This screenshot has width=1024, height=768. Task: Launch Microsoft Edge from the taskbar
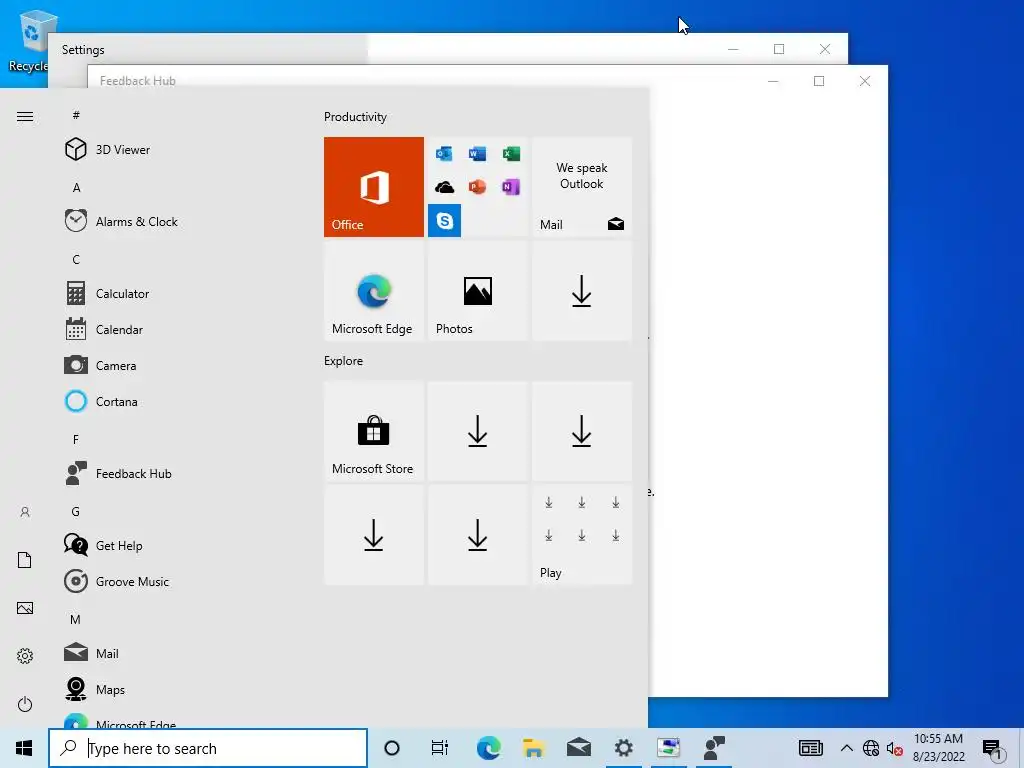[x=488, y=748]
